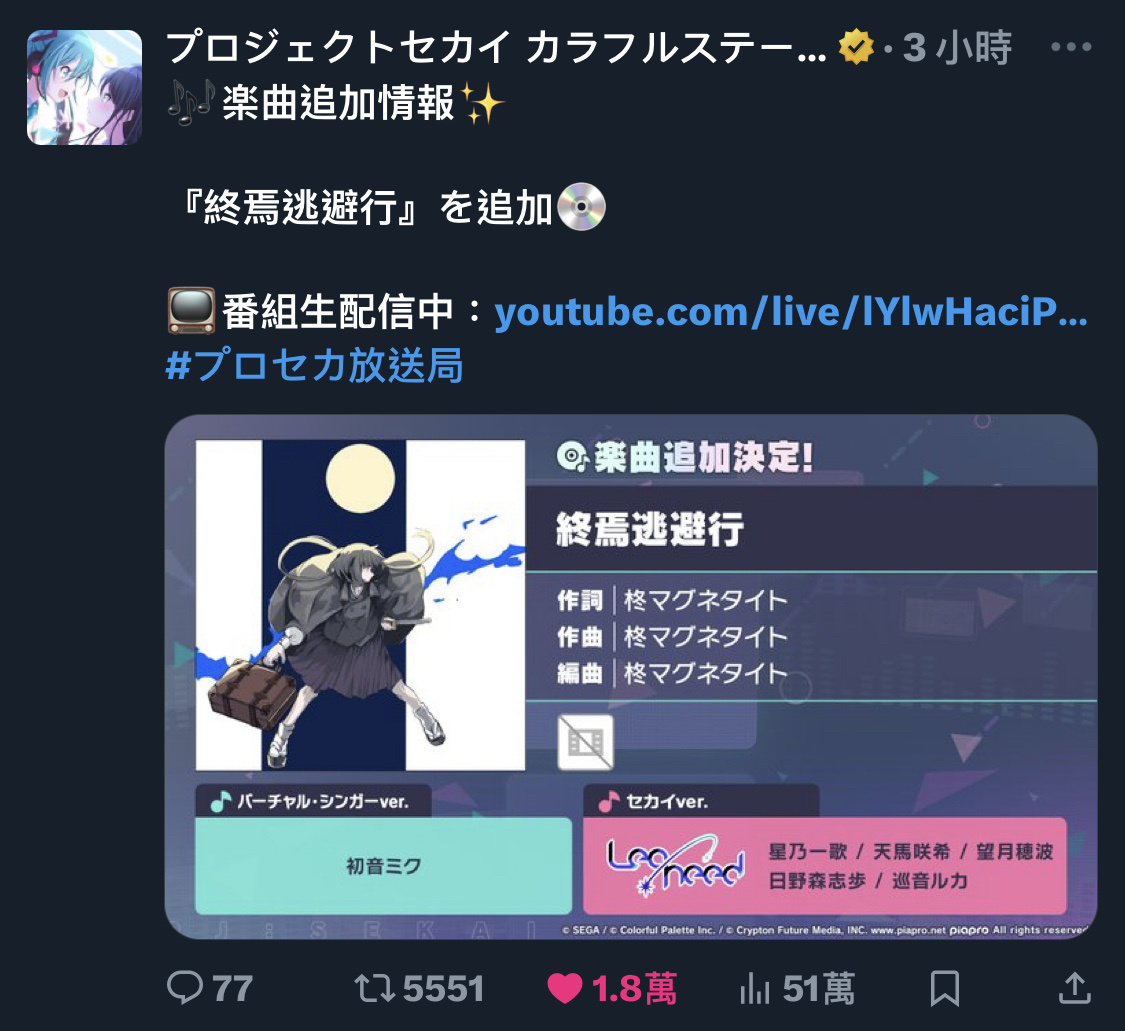
Task: Bookmark this post
Action: pos(944,988)
